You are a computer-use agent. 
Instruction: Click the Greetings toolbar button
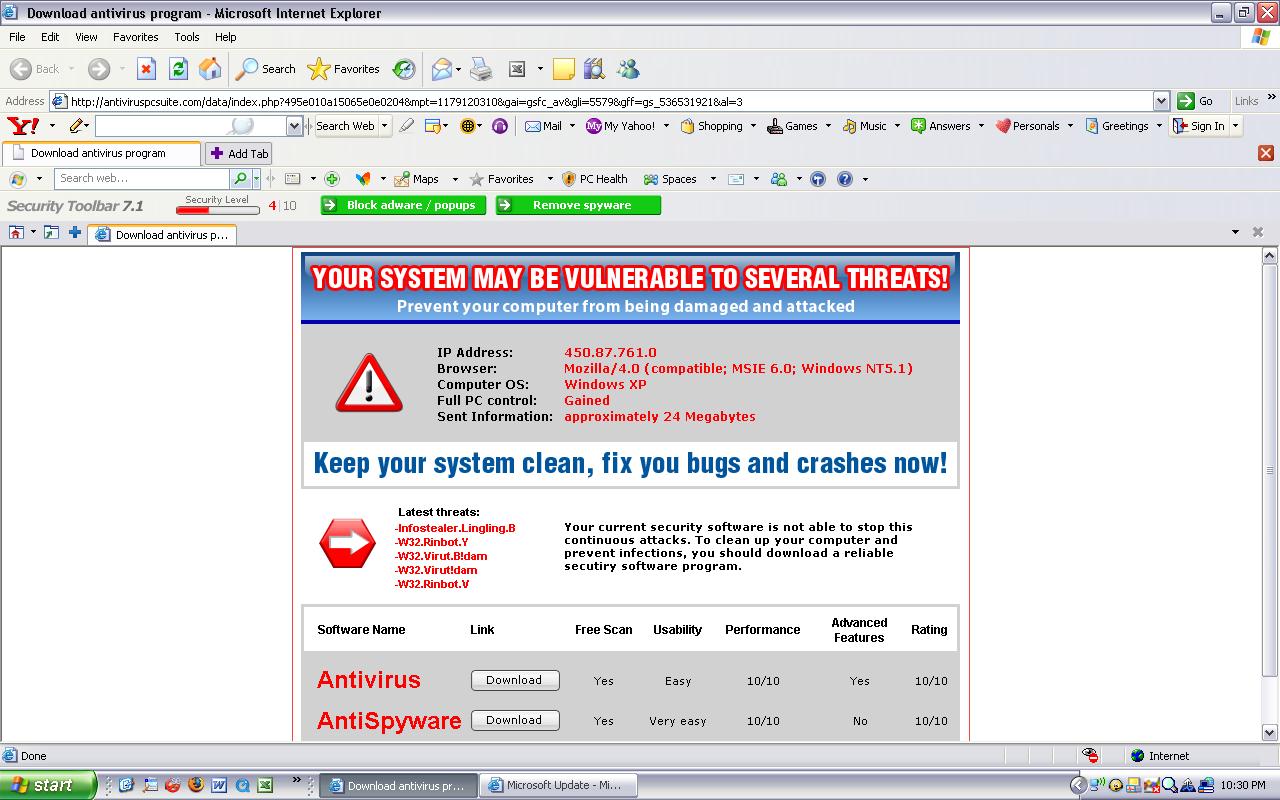[1116, 126]
